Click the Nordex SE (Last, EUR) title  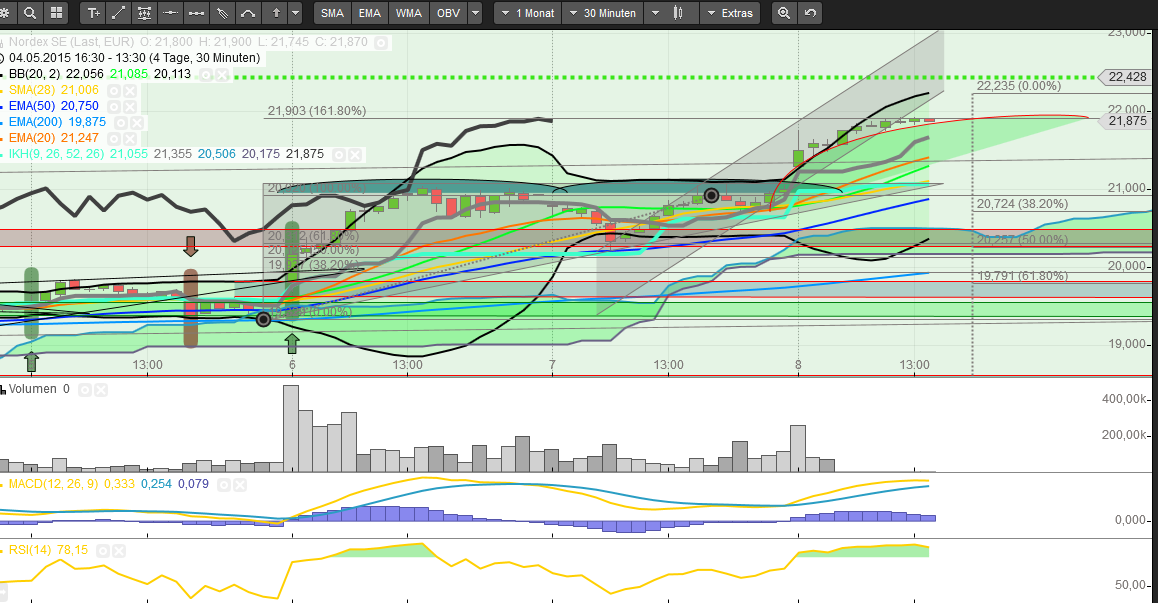click(72, 42)
